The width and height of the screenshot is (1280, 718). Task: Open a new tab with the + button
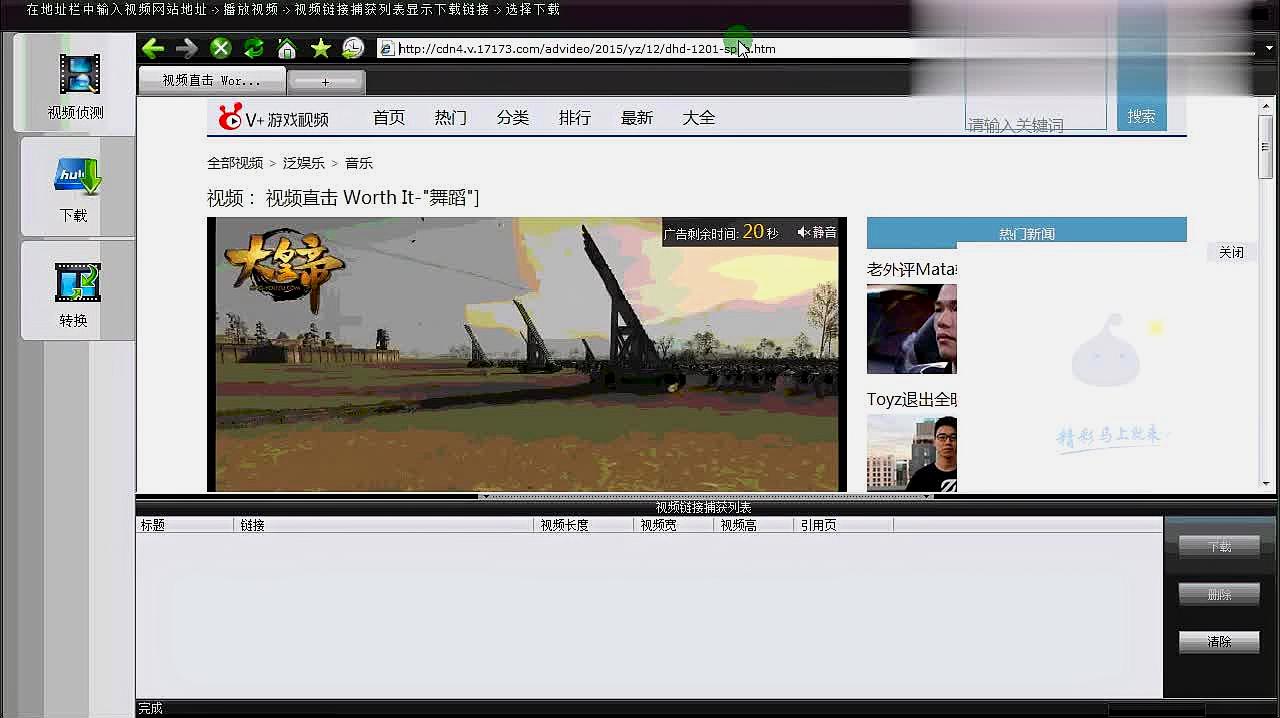click(326, 81)
